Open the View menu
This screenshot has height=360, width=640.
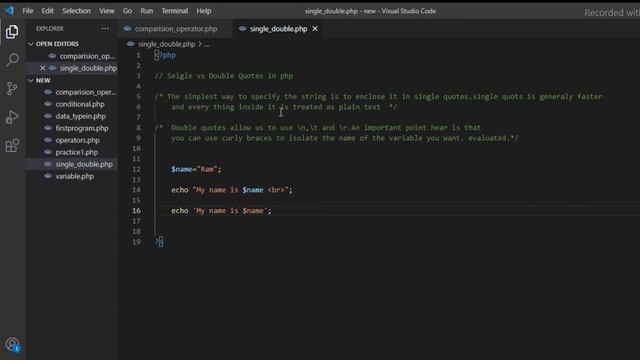(x=107, y=11)
